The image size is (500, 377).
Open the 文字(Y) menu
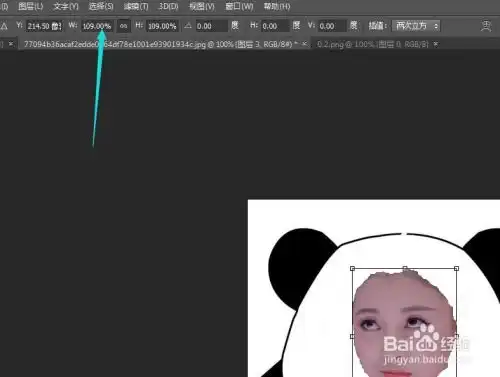click(66, 6)
